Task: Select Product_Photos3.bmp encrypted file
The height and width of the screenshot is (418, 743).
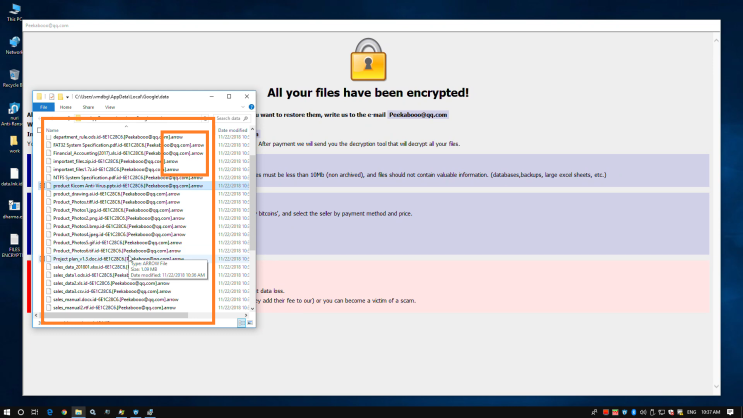Action: pos(119,226)
